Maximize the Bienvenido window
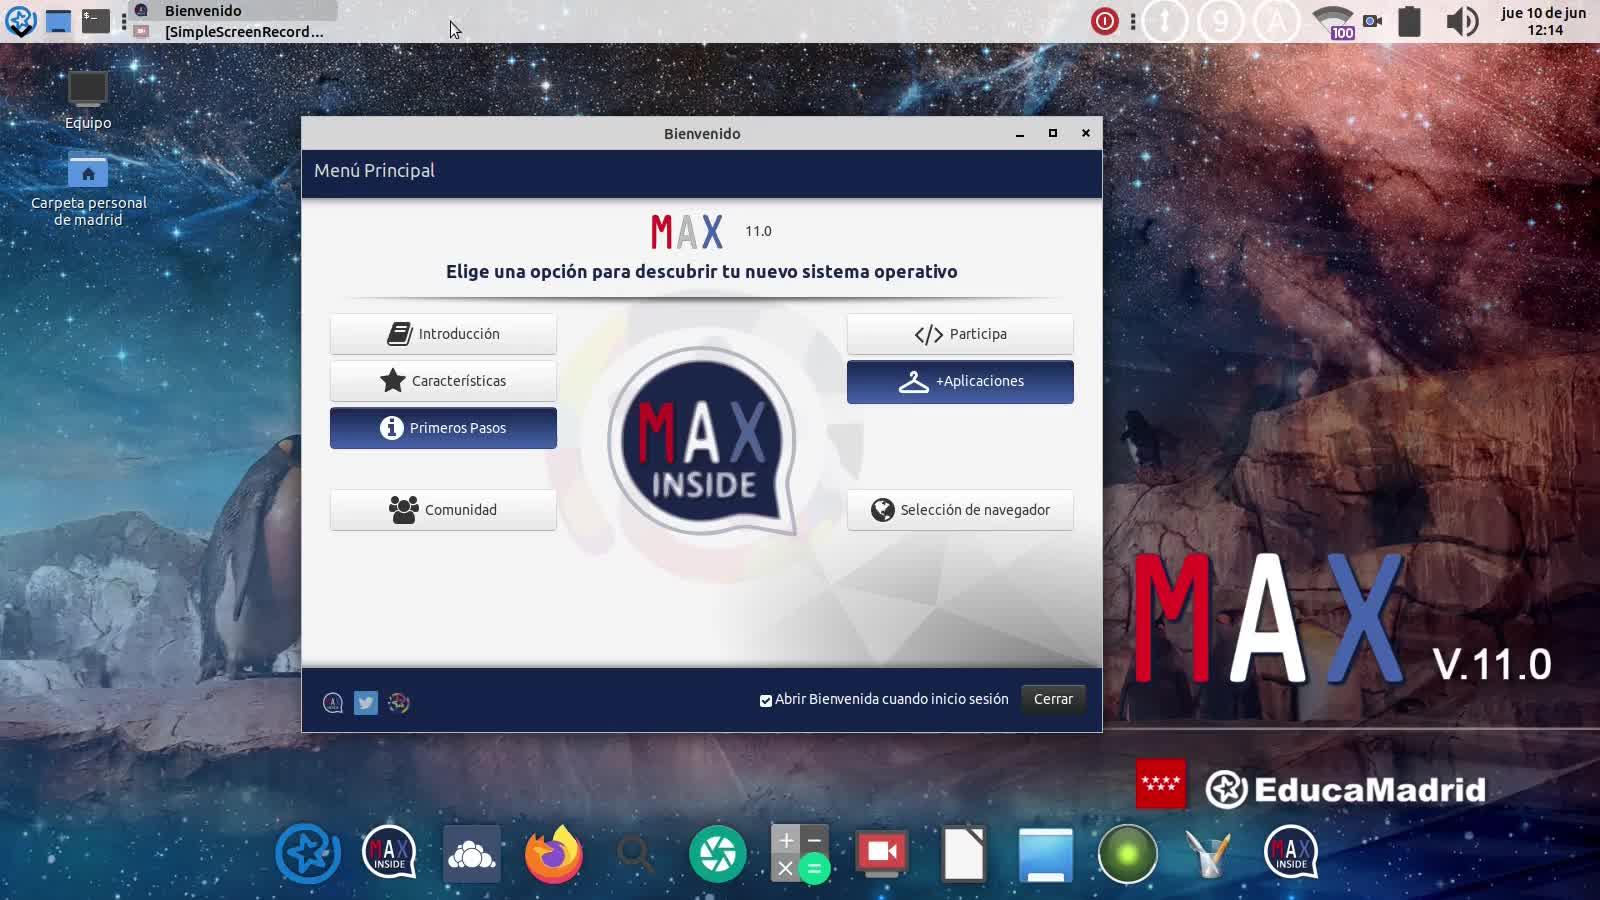Screen dimensions: 1600x900 (1053, 134)
